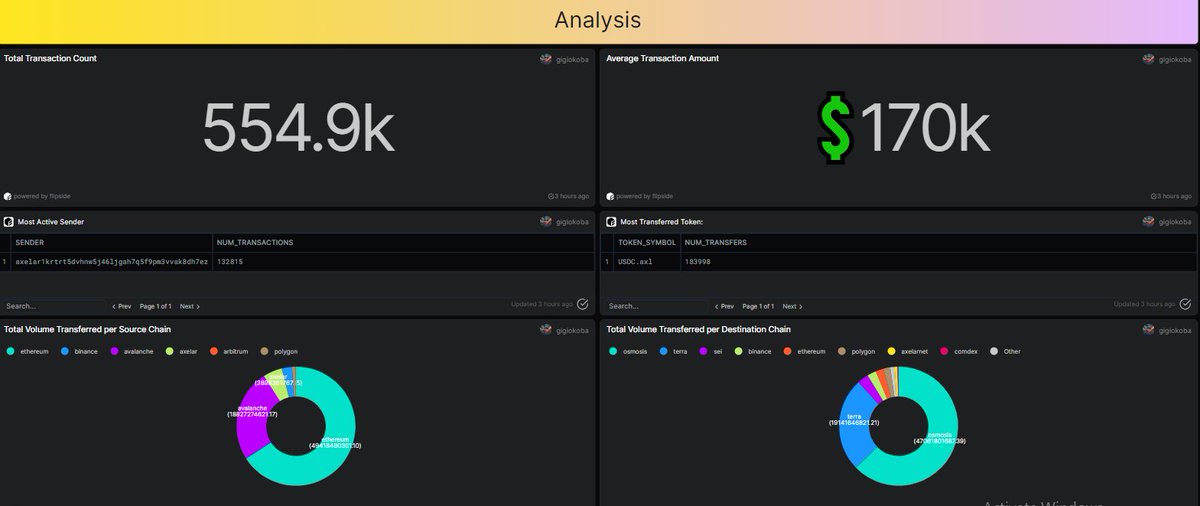The image size is (1200, 506).
Task: Click gigiokoba avatar on Total Transaction Count panel
Action: click(x=546, y=59)
